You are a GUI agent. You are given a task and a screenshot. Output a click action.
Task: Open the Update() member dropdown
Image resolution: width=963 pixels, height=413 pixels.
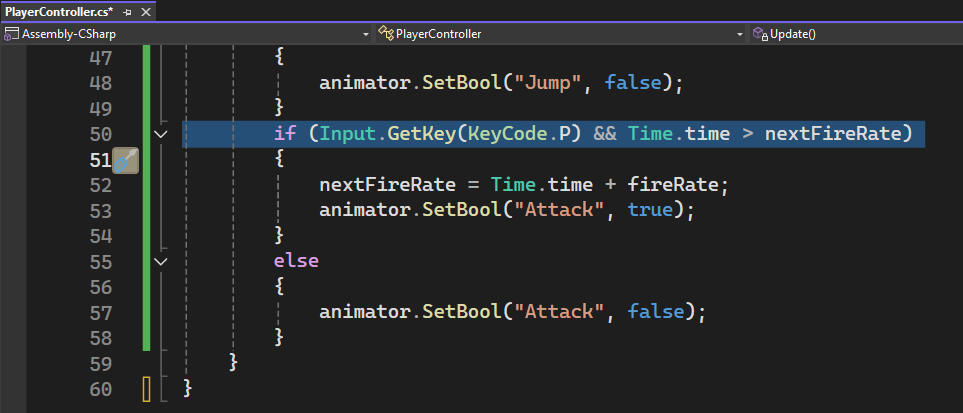955,34
